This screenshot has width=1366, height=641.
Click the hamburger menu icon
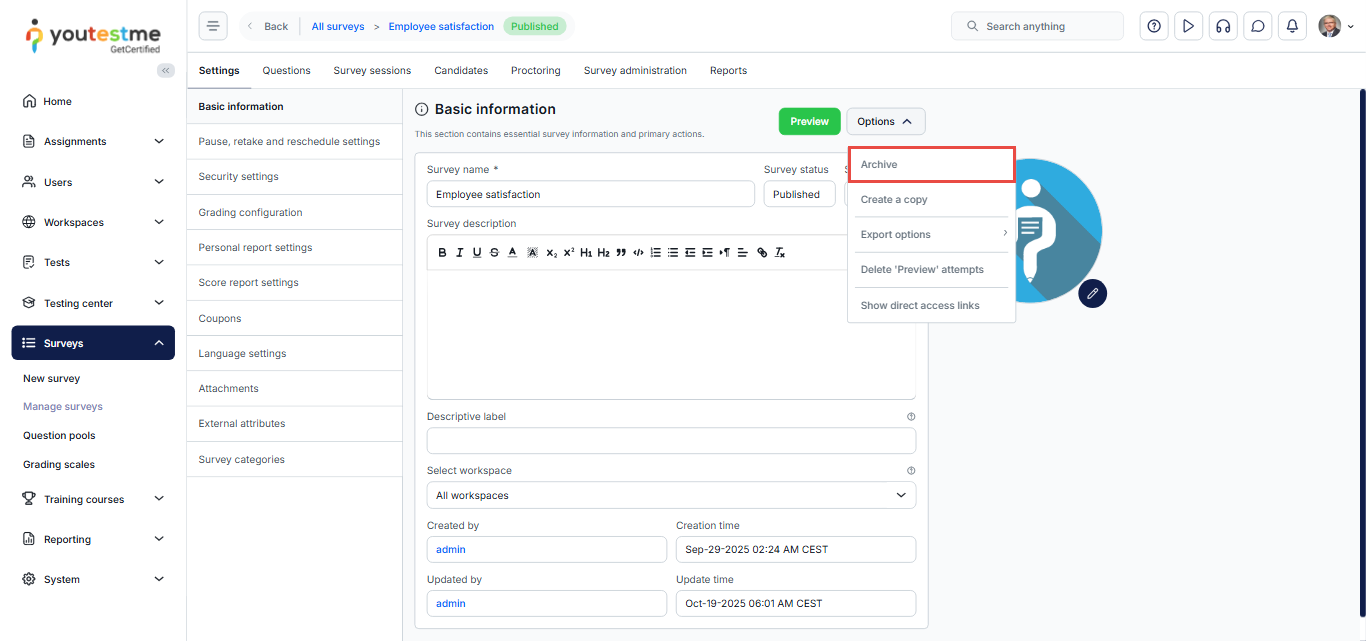[213, 26]
